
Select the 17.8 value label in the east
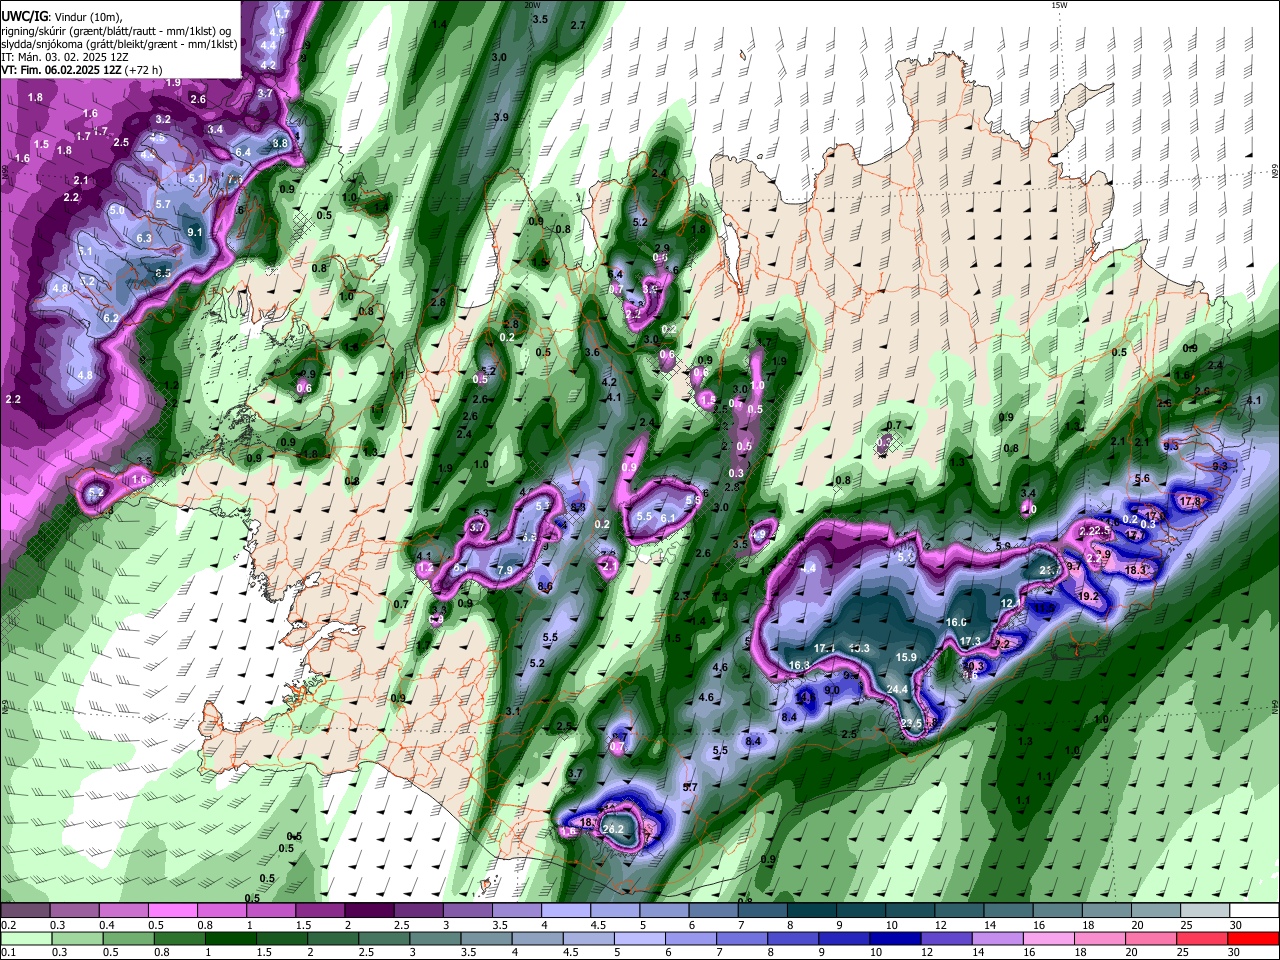[1190, 501]
